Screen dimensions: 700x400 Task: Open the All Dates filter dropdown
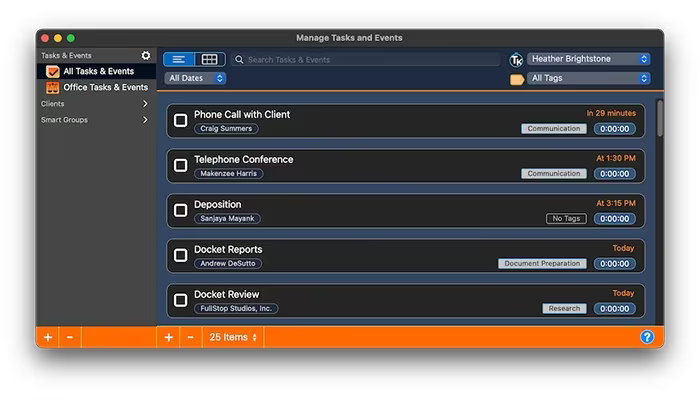tap(195, 78)
